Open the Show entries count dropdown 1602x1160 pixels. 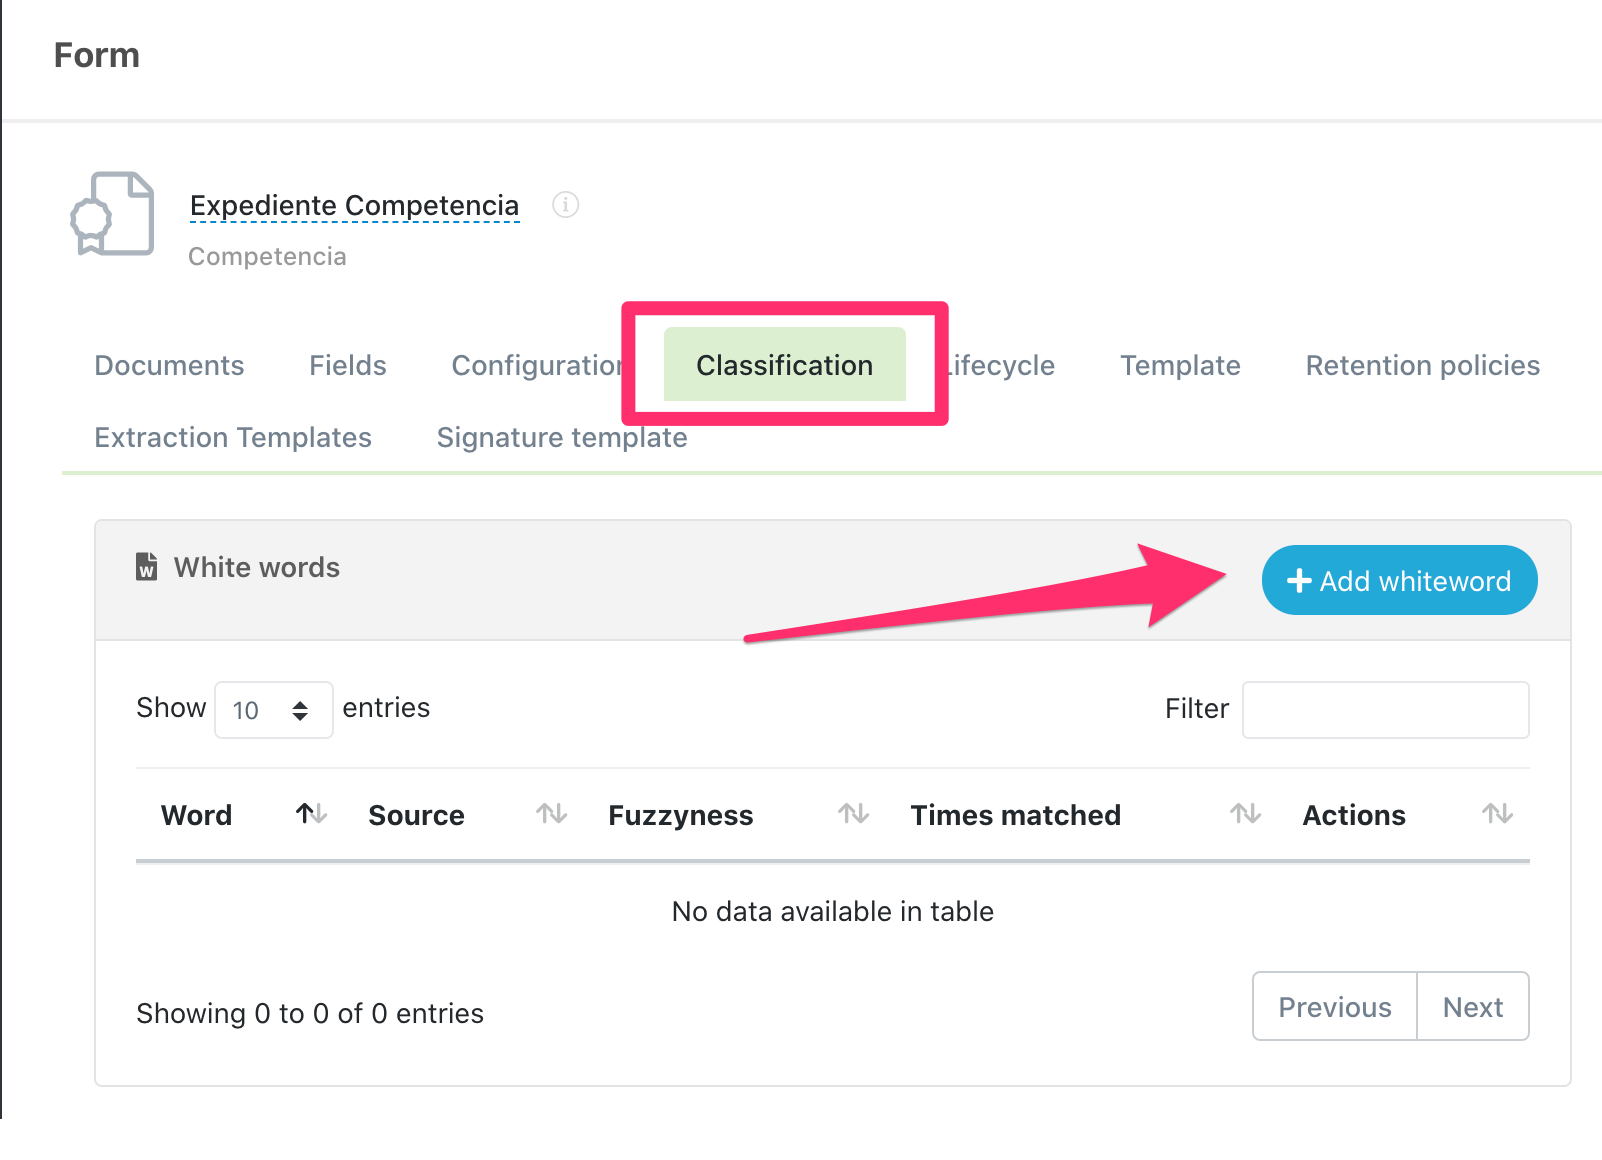point(273,710)
